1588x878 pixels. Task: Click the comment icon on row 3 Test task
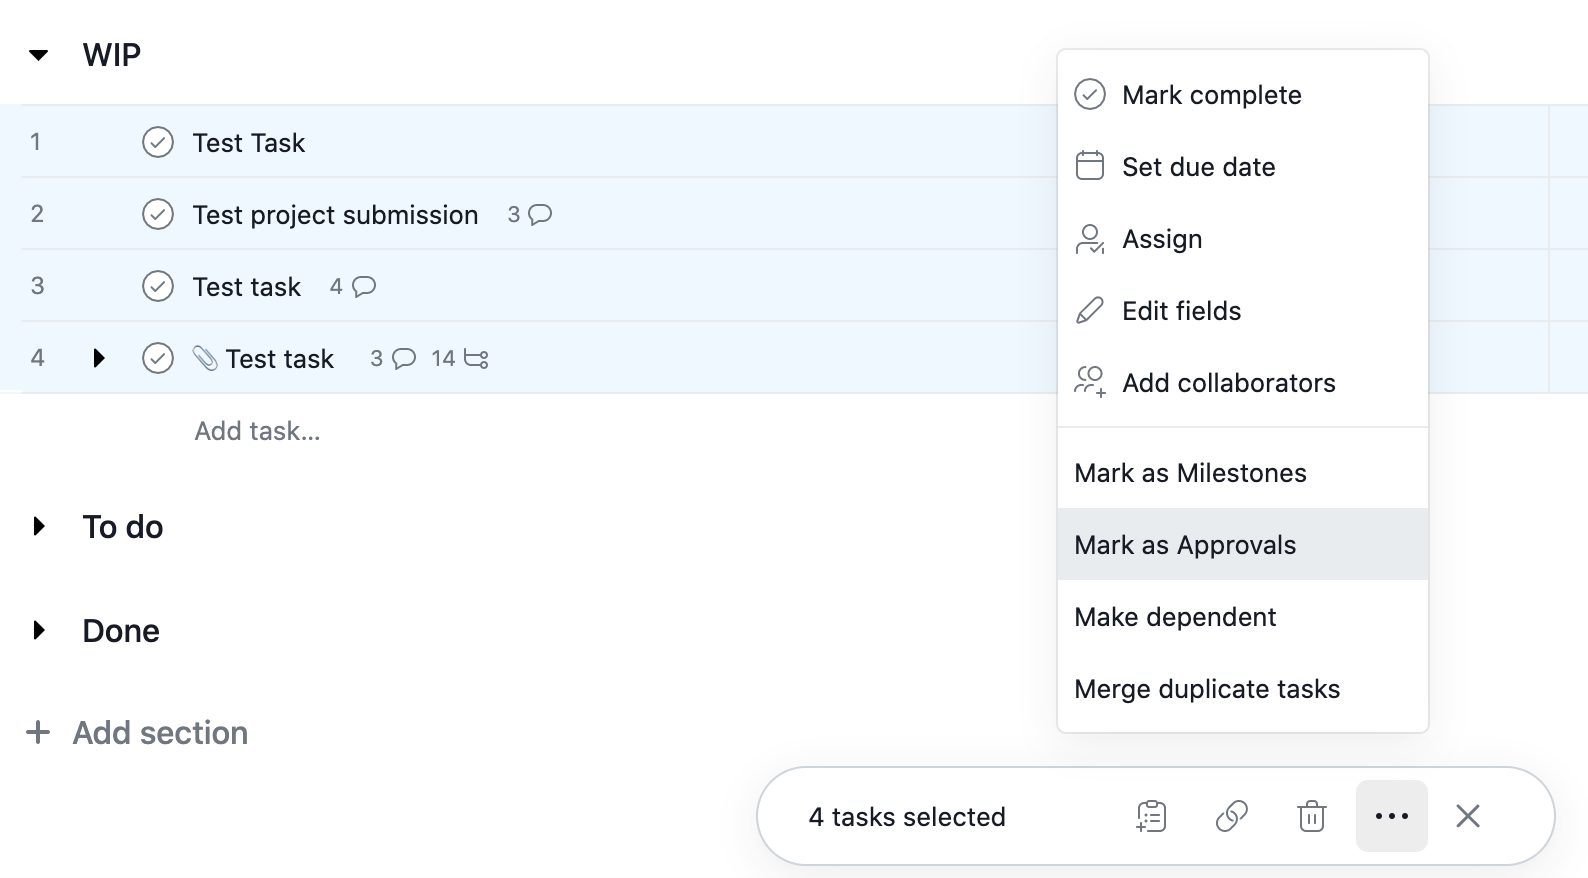point(364,286)
